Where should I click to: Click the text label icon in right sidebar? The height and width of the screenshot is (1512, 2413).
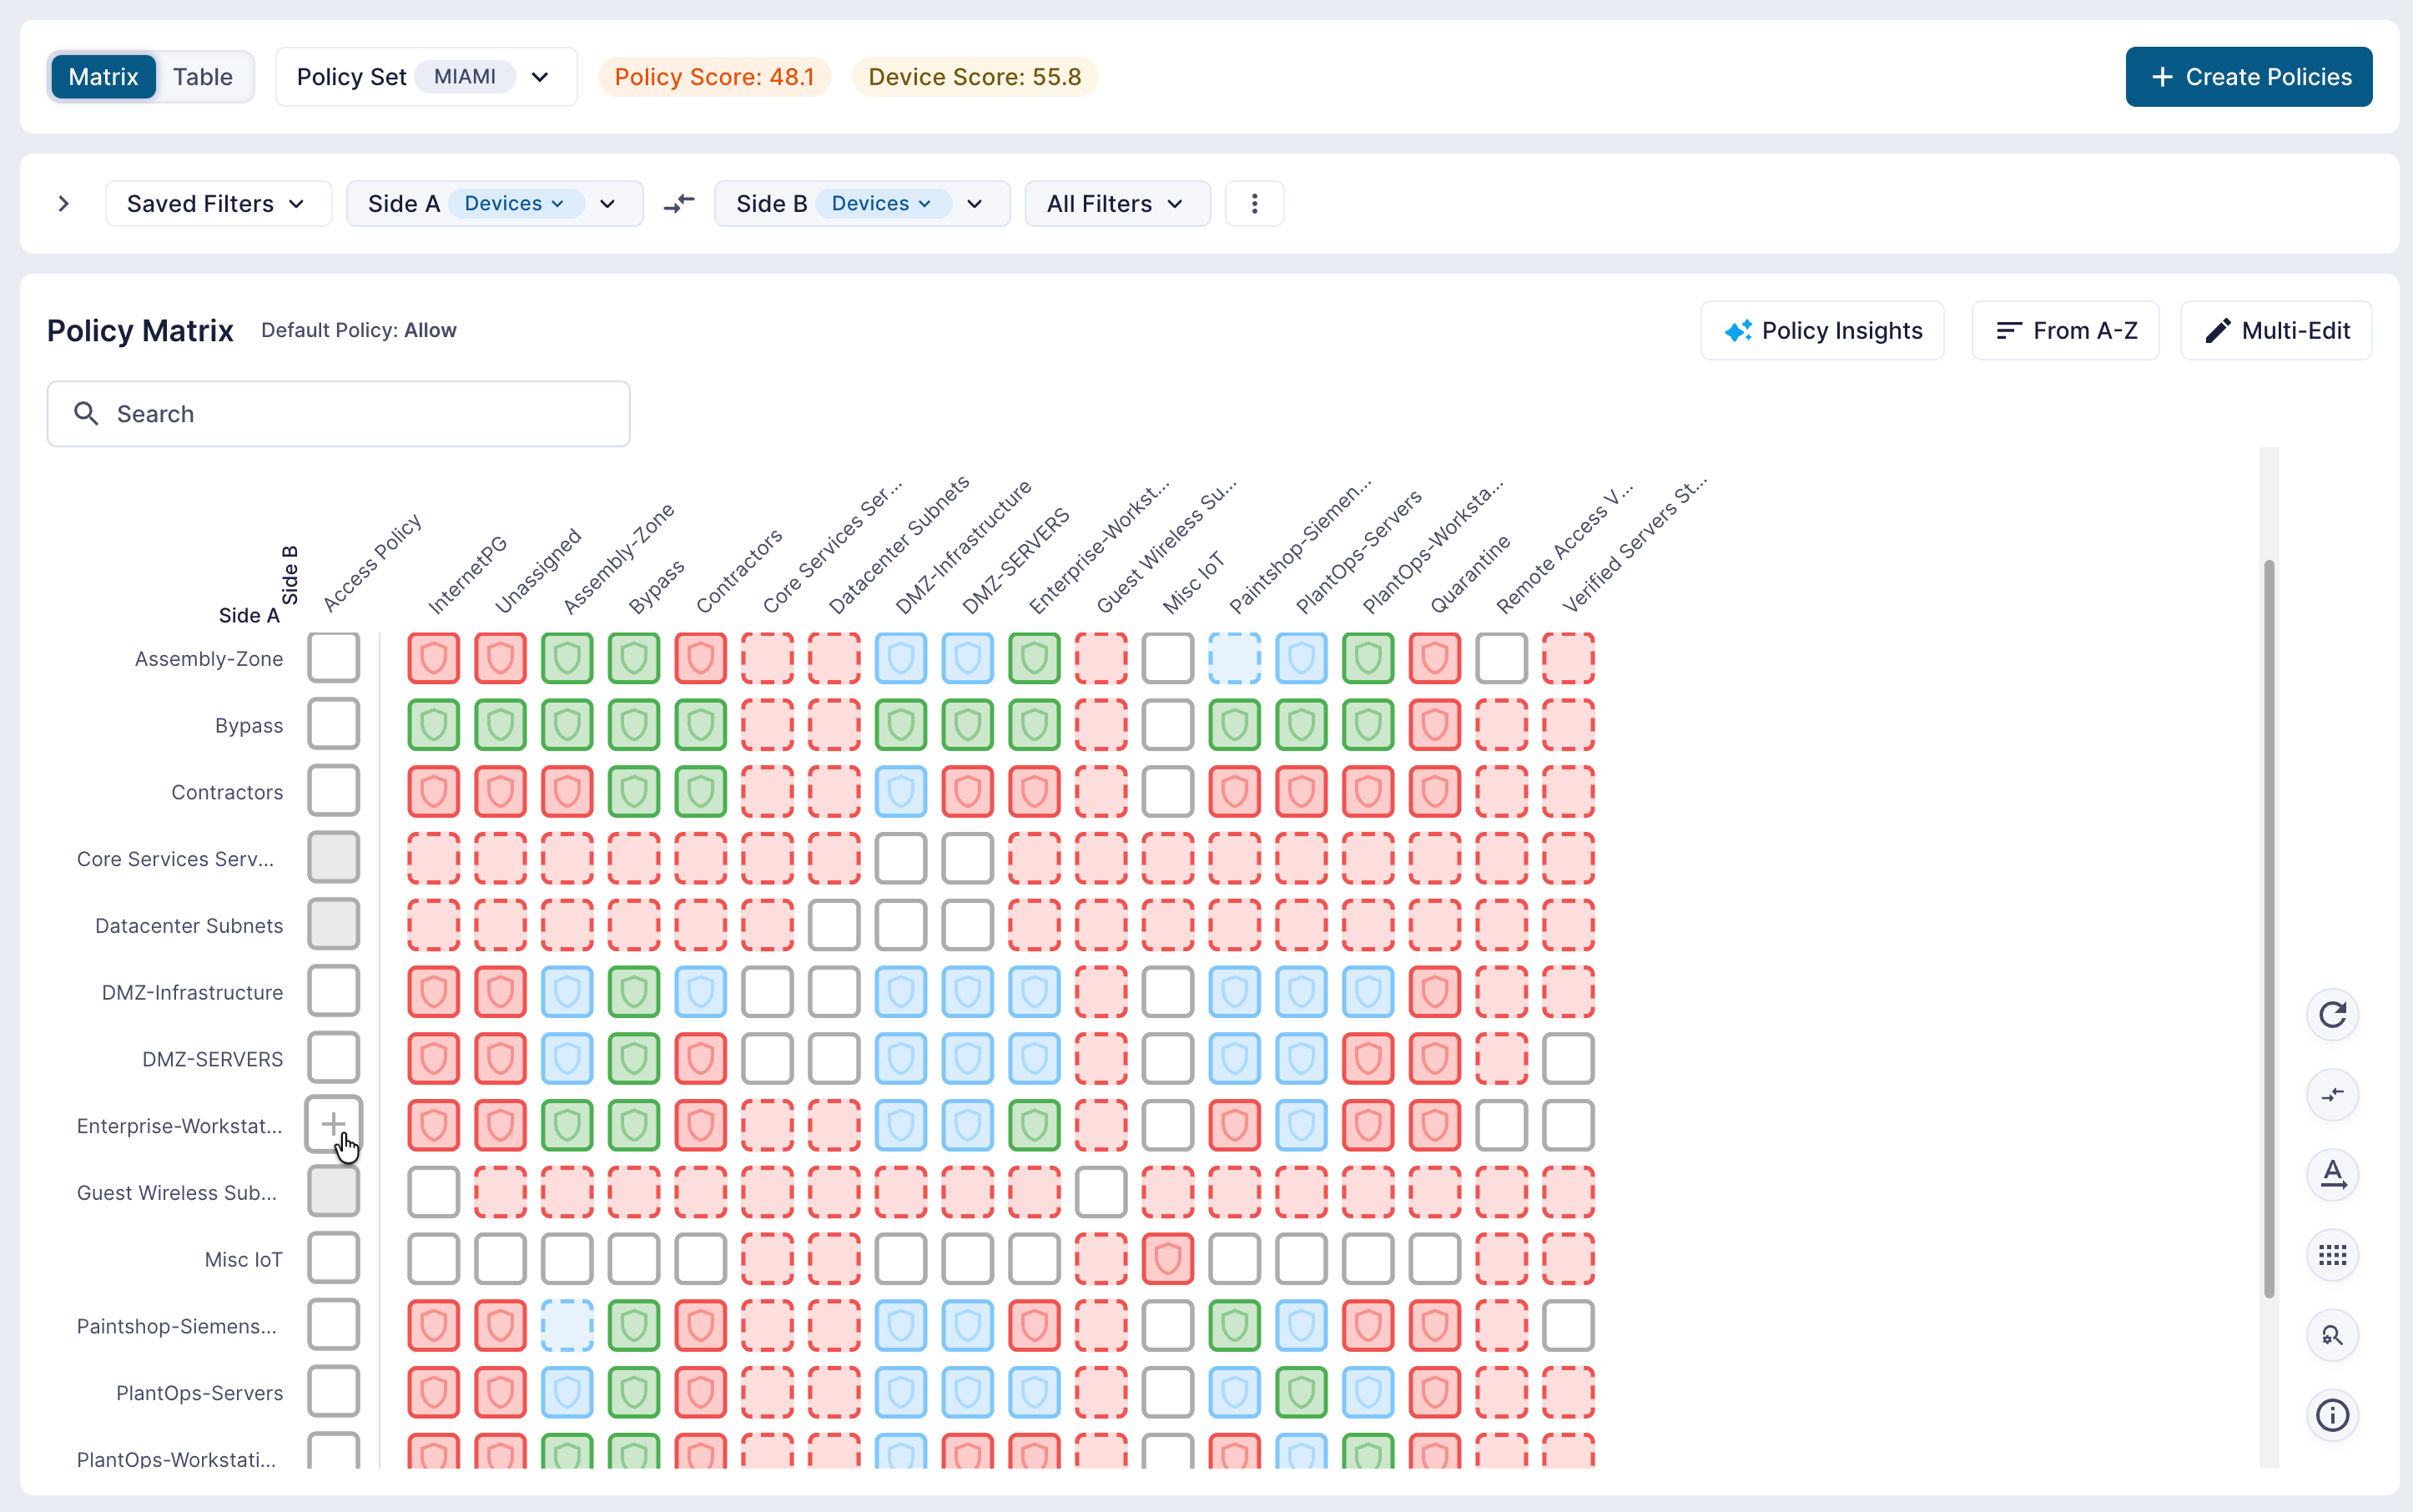pos(2332,1175)
